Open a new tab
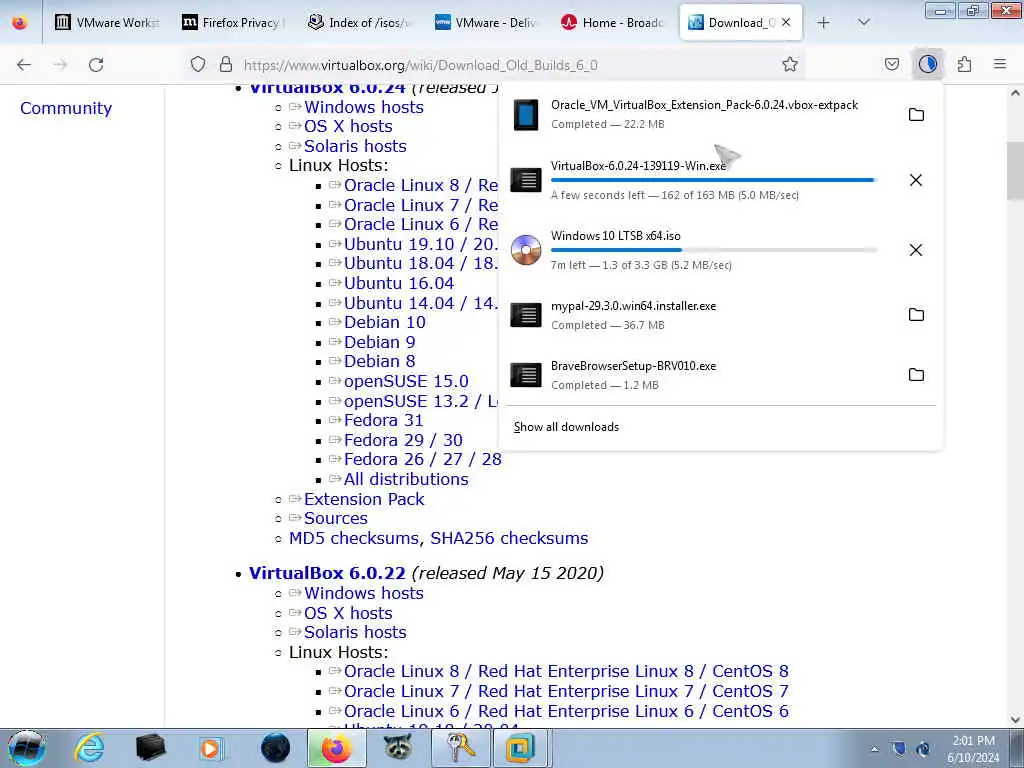Viewport: 1024px width, 768px height. (x=824, y=23)
